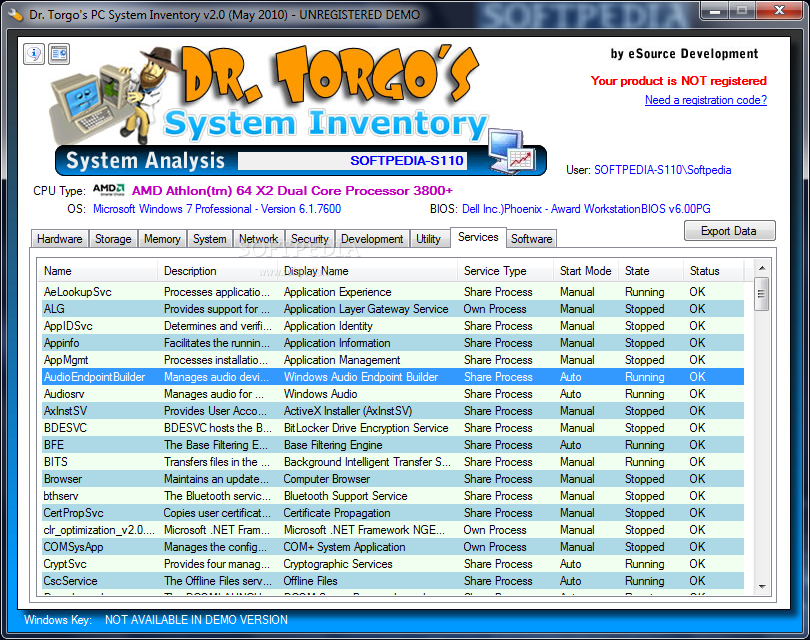The height and width of the screenshot is (640, 810).
Task: Click the services list scrollbar thumb
Action: point(761,294)
